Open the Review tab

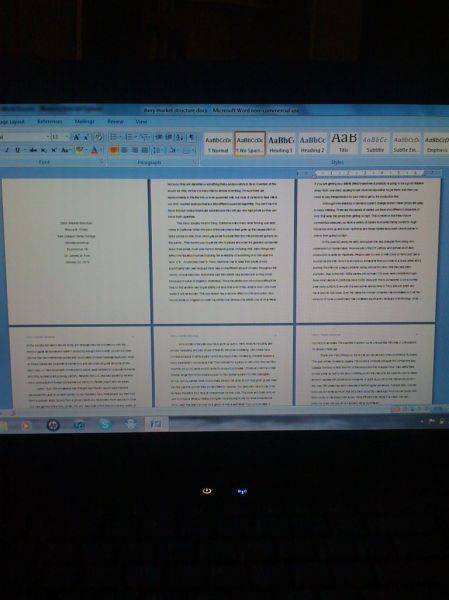(x=115, y=122)
